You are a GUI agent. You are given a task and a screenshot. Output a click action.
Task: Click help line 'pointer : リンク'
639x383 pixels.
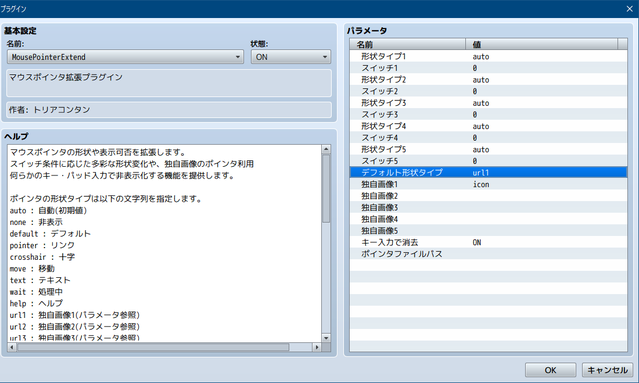[x=42, y=245]
